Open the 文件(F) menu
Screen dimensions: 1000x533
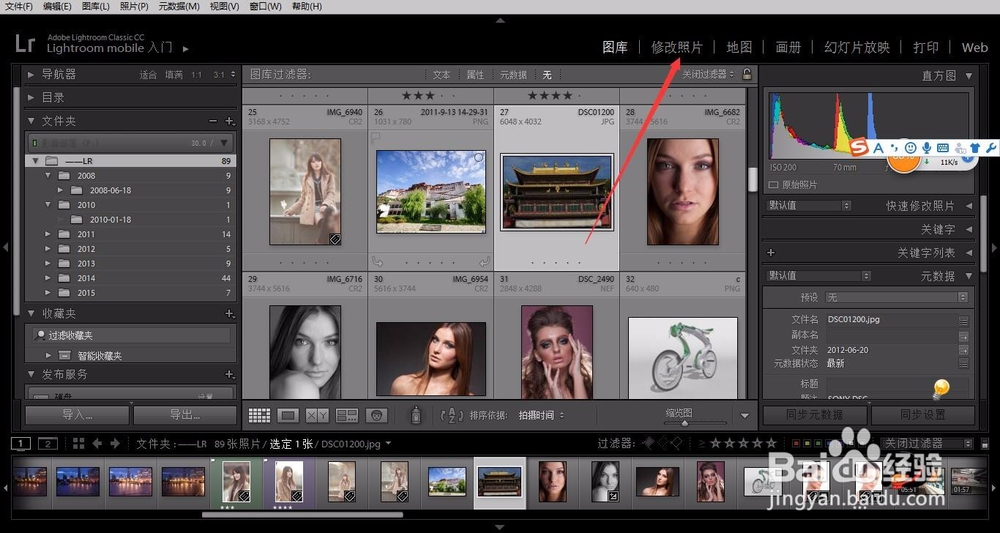coord(18,6)
